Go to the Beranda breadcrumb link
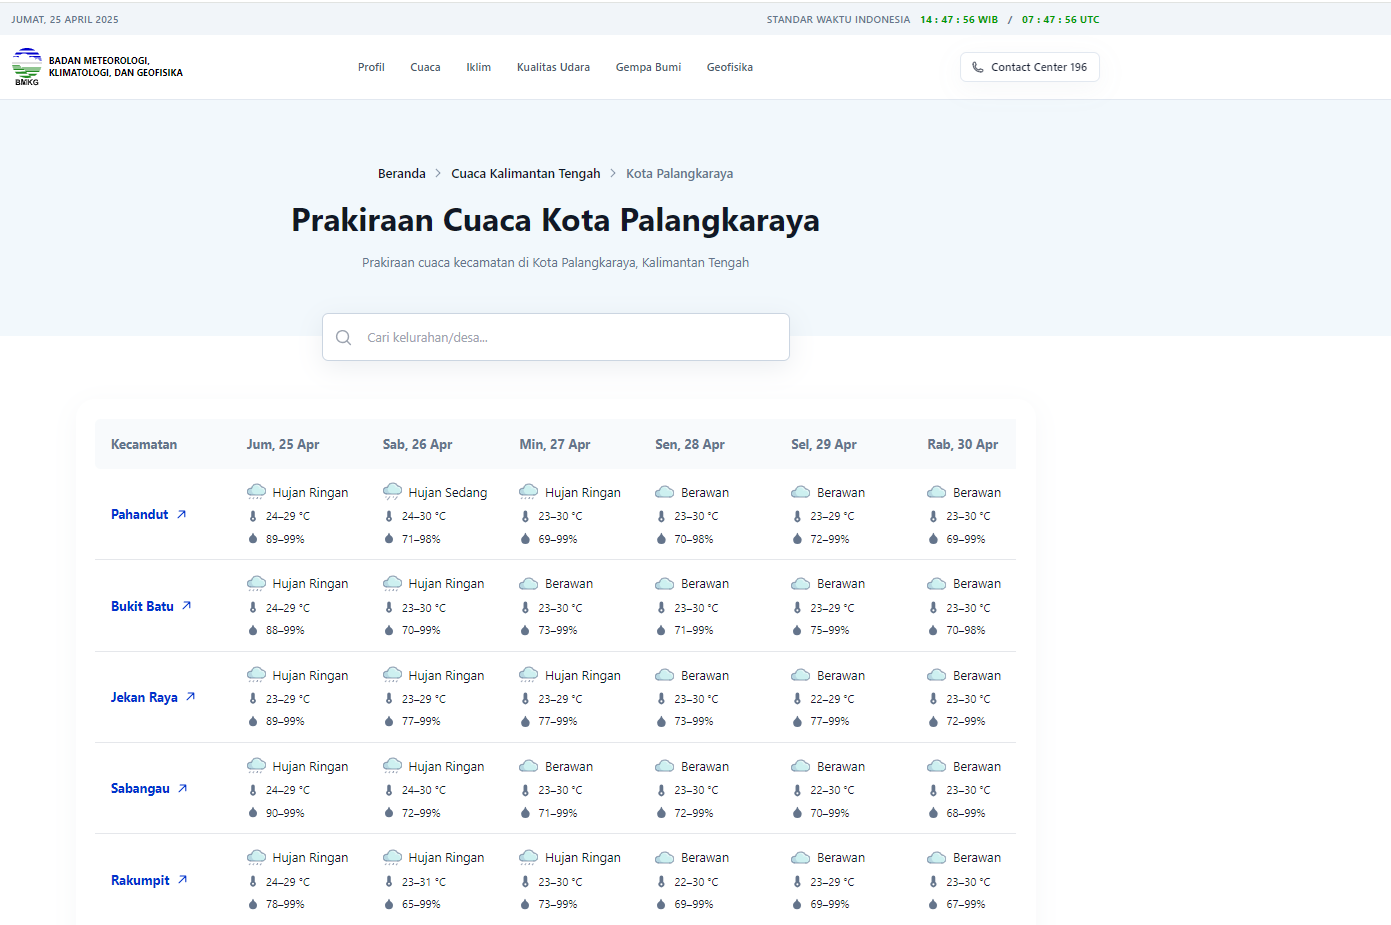This screenshot has width=1391, height=925. click(401, 174)
